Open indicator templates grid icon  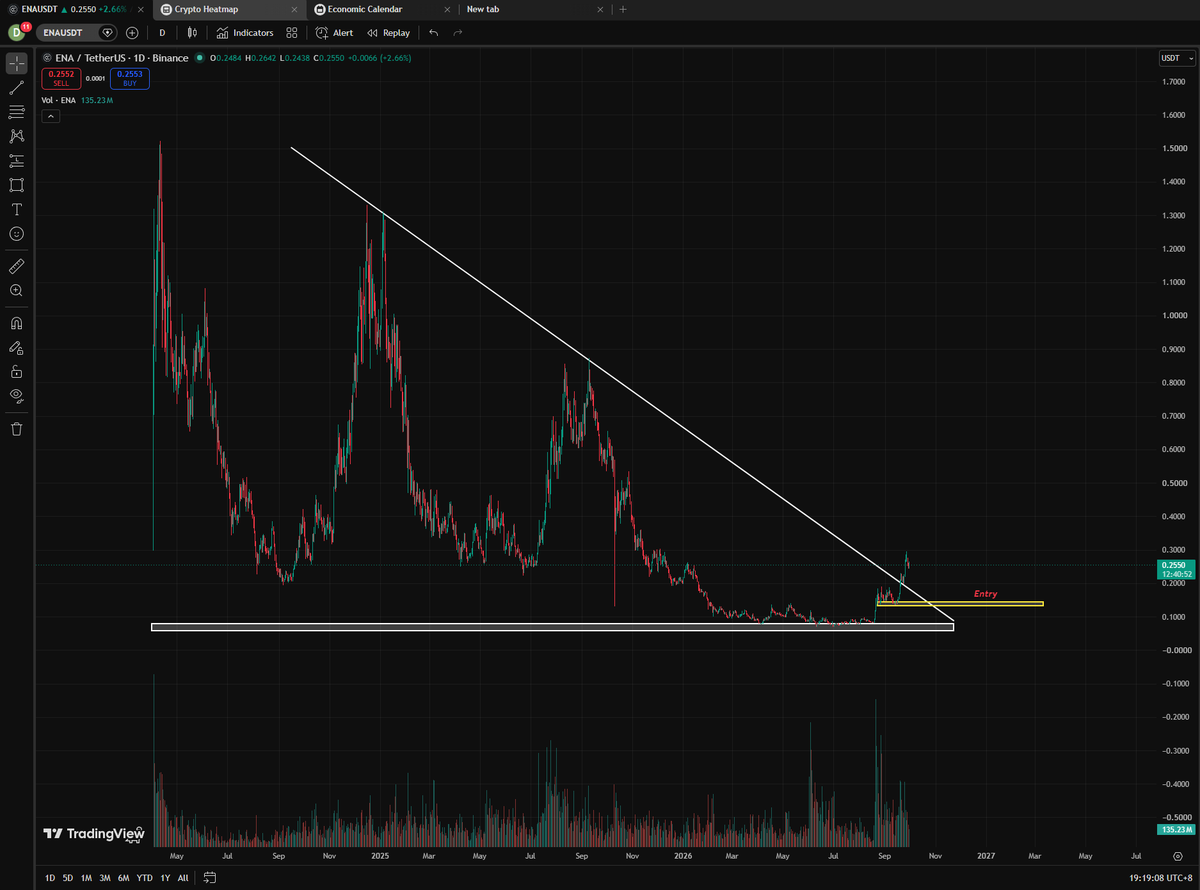(x=292, y=33)
